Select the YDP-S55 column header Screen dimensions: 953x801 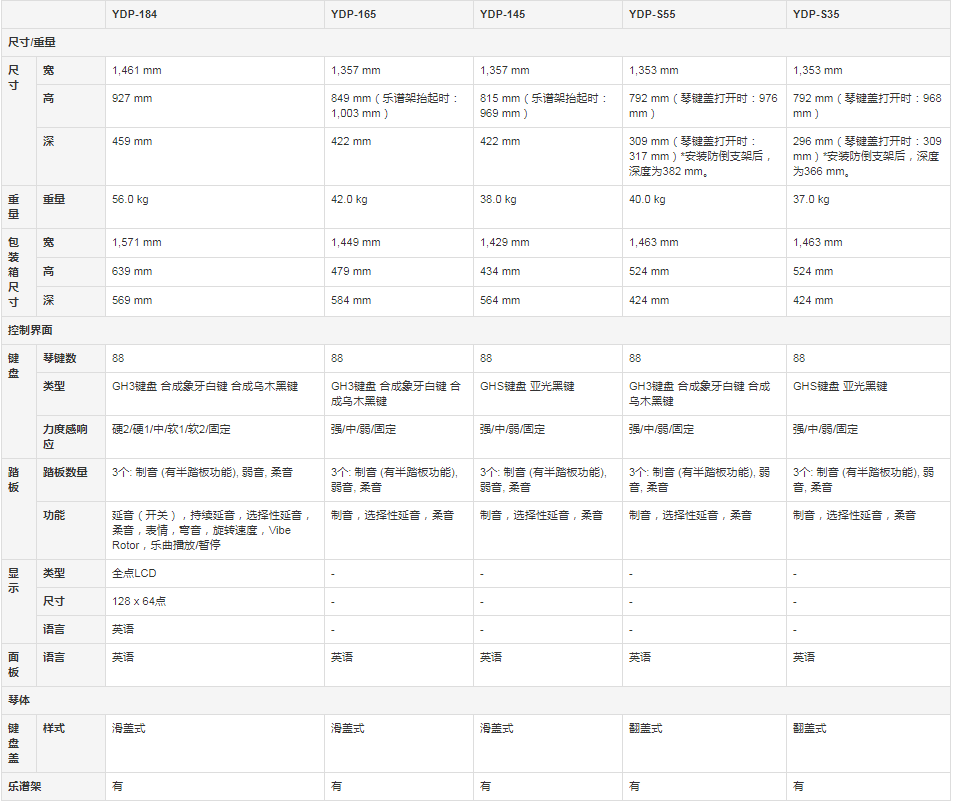[x=704, y=14]
